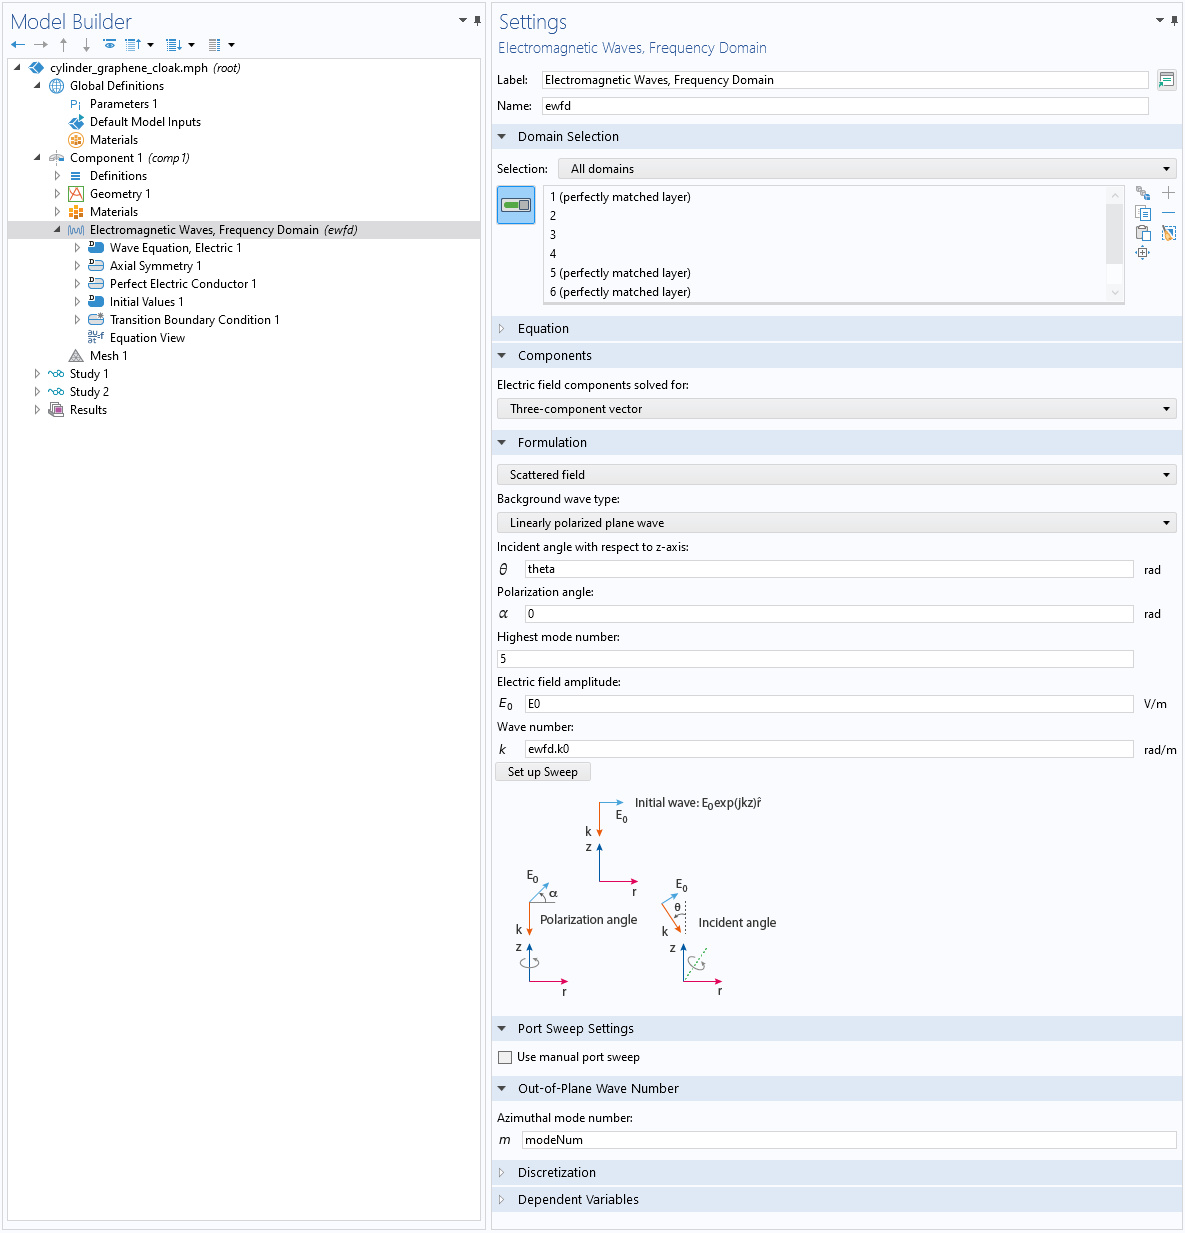
Task: Click the Default Model Inputs icon
Action: tap(76, 122)
